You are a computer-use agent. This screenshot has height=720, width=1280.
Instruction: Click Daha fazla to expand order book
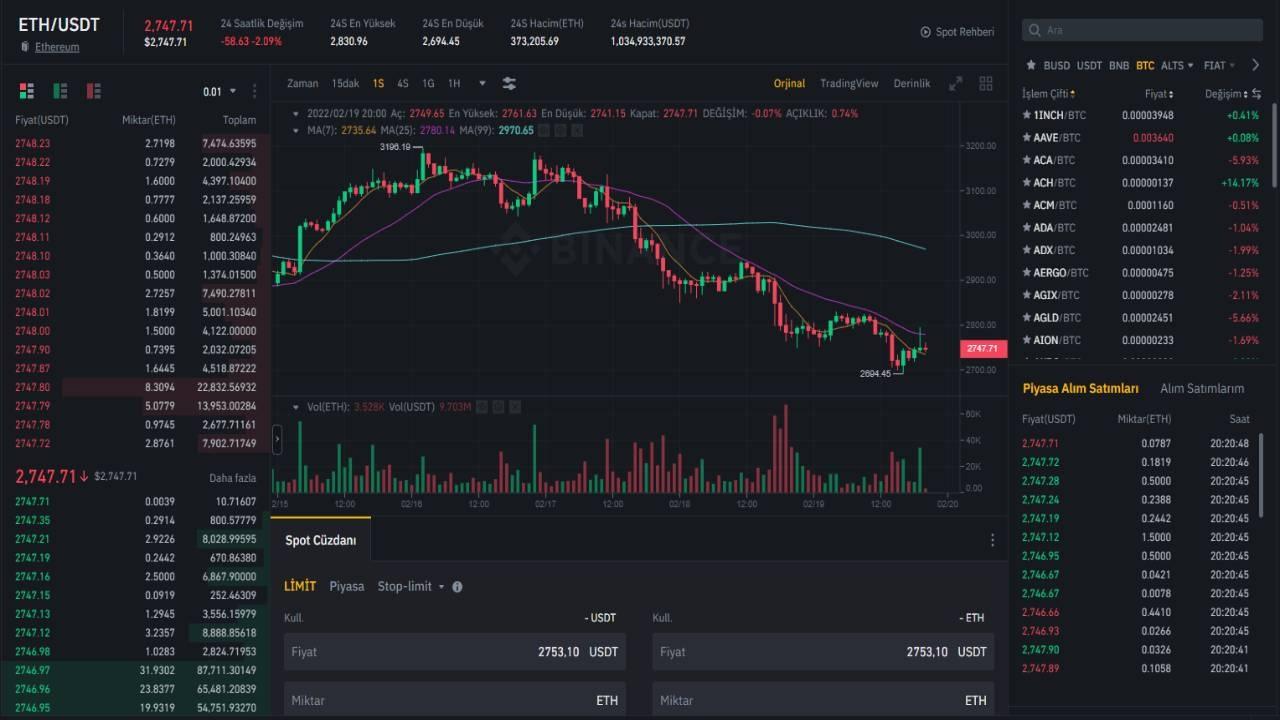click(232, 478)
